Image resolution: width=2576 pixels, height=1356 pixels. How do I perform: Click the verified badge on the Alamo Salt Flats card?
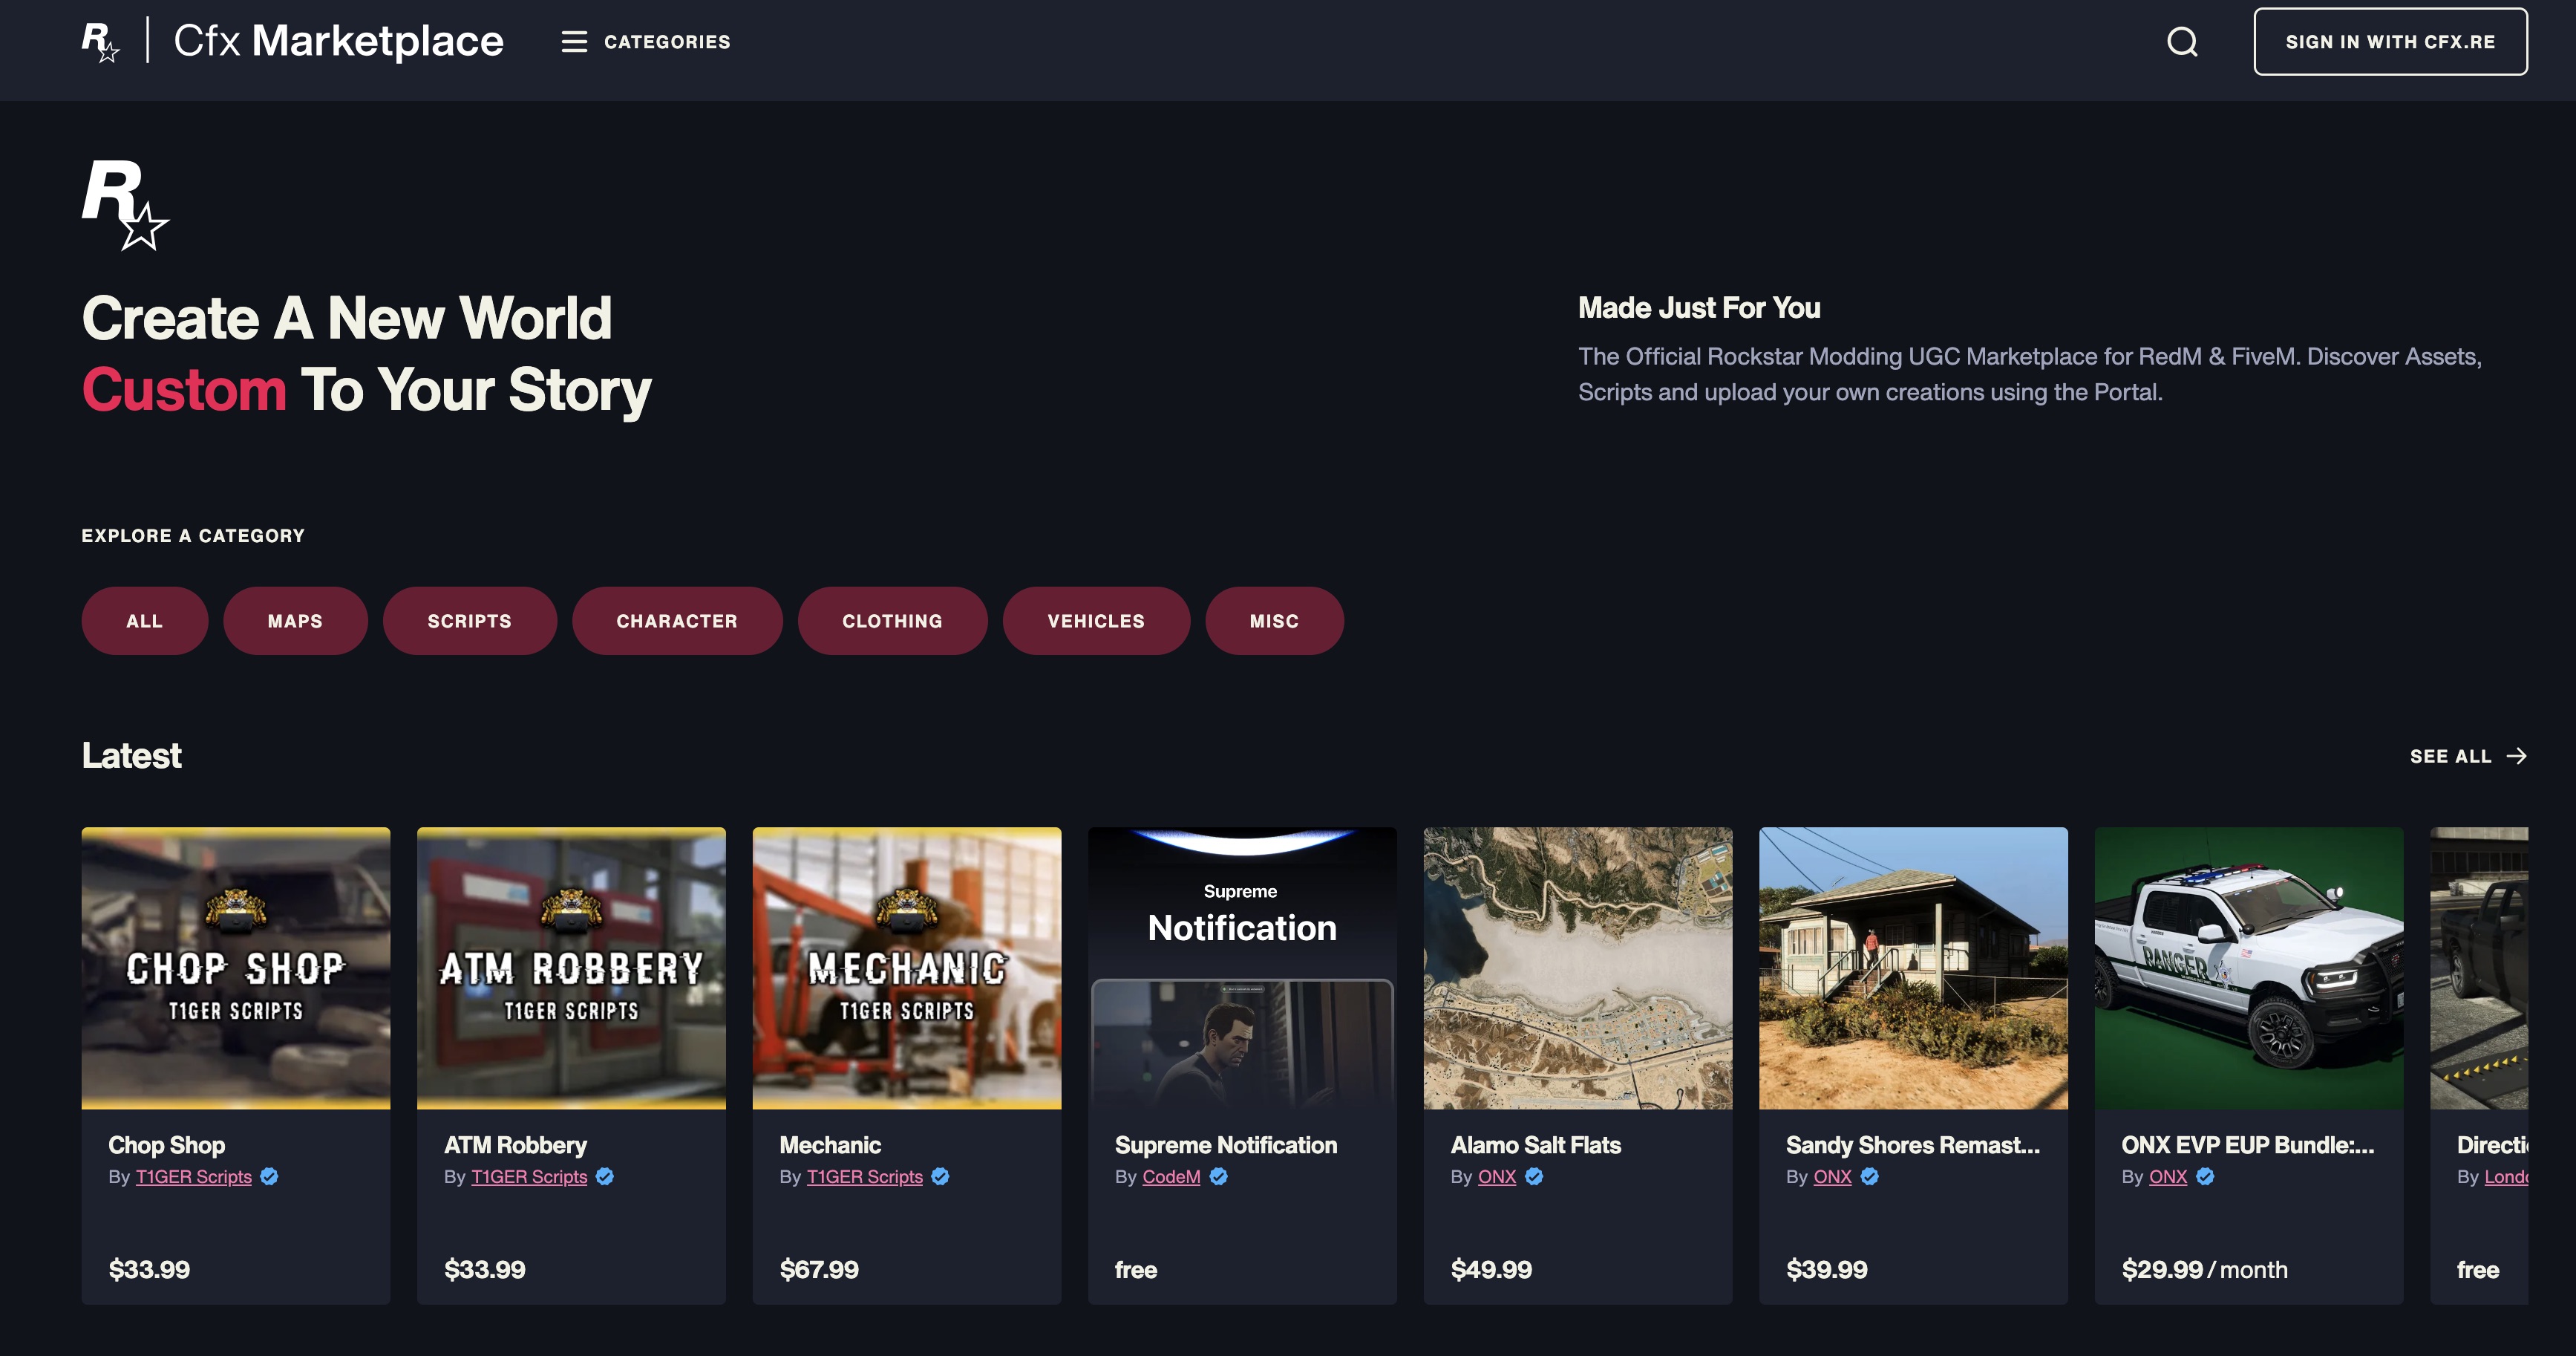click(x=1534, y=1177)
